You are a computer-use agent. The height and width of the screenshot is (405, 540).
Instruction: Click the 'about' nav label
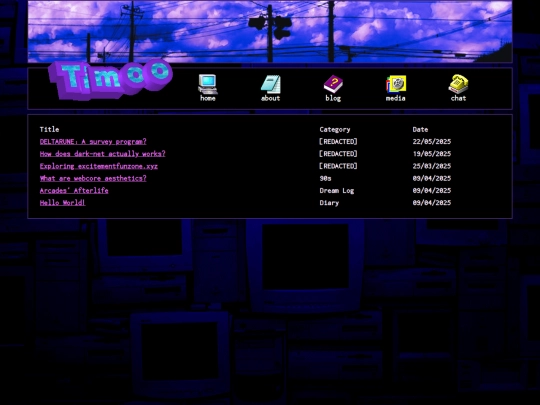coord(271,98)
